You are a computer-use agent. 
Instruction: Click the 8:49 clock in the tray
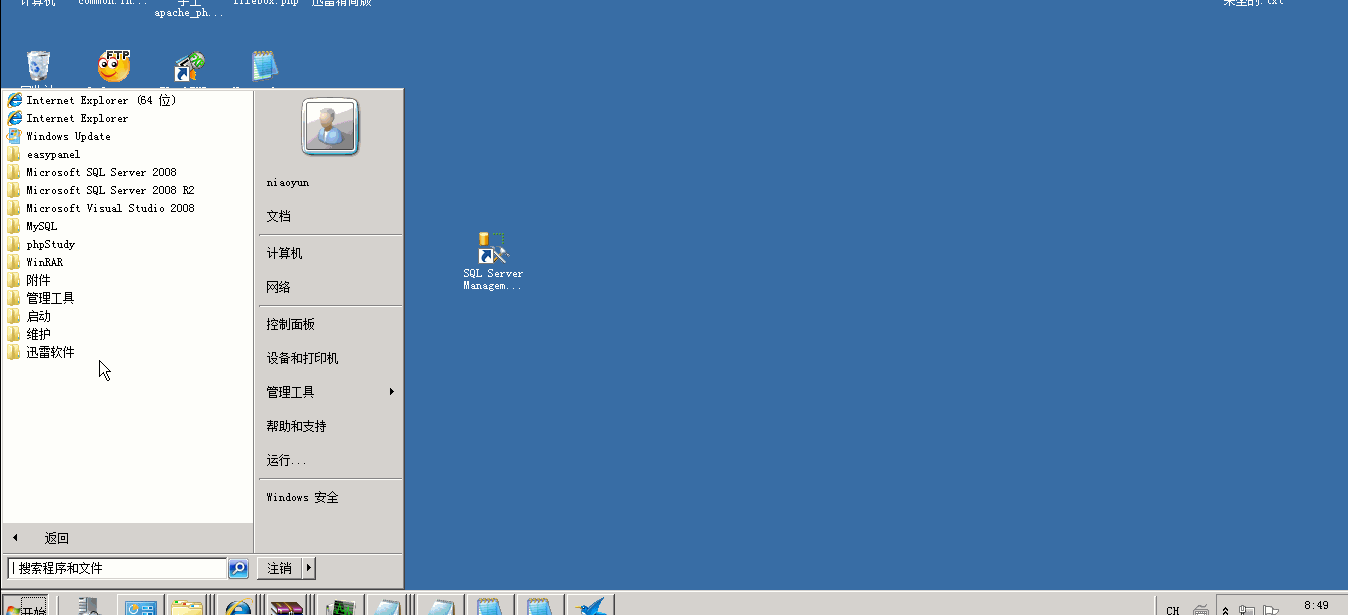[1317, 606]
